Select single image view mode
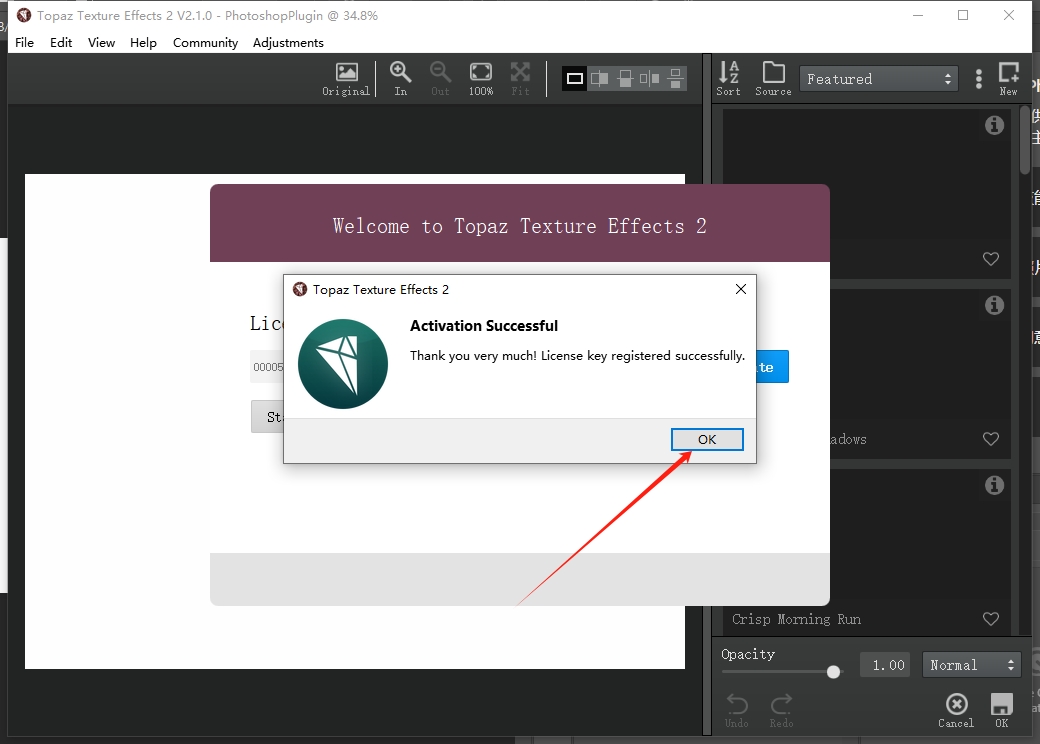The height and width of the screenshot is (744, 1040). pos(575,79)
